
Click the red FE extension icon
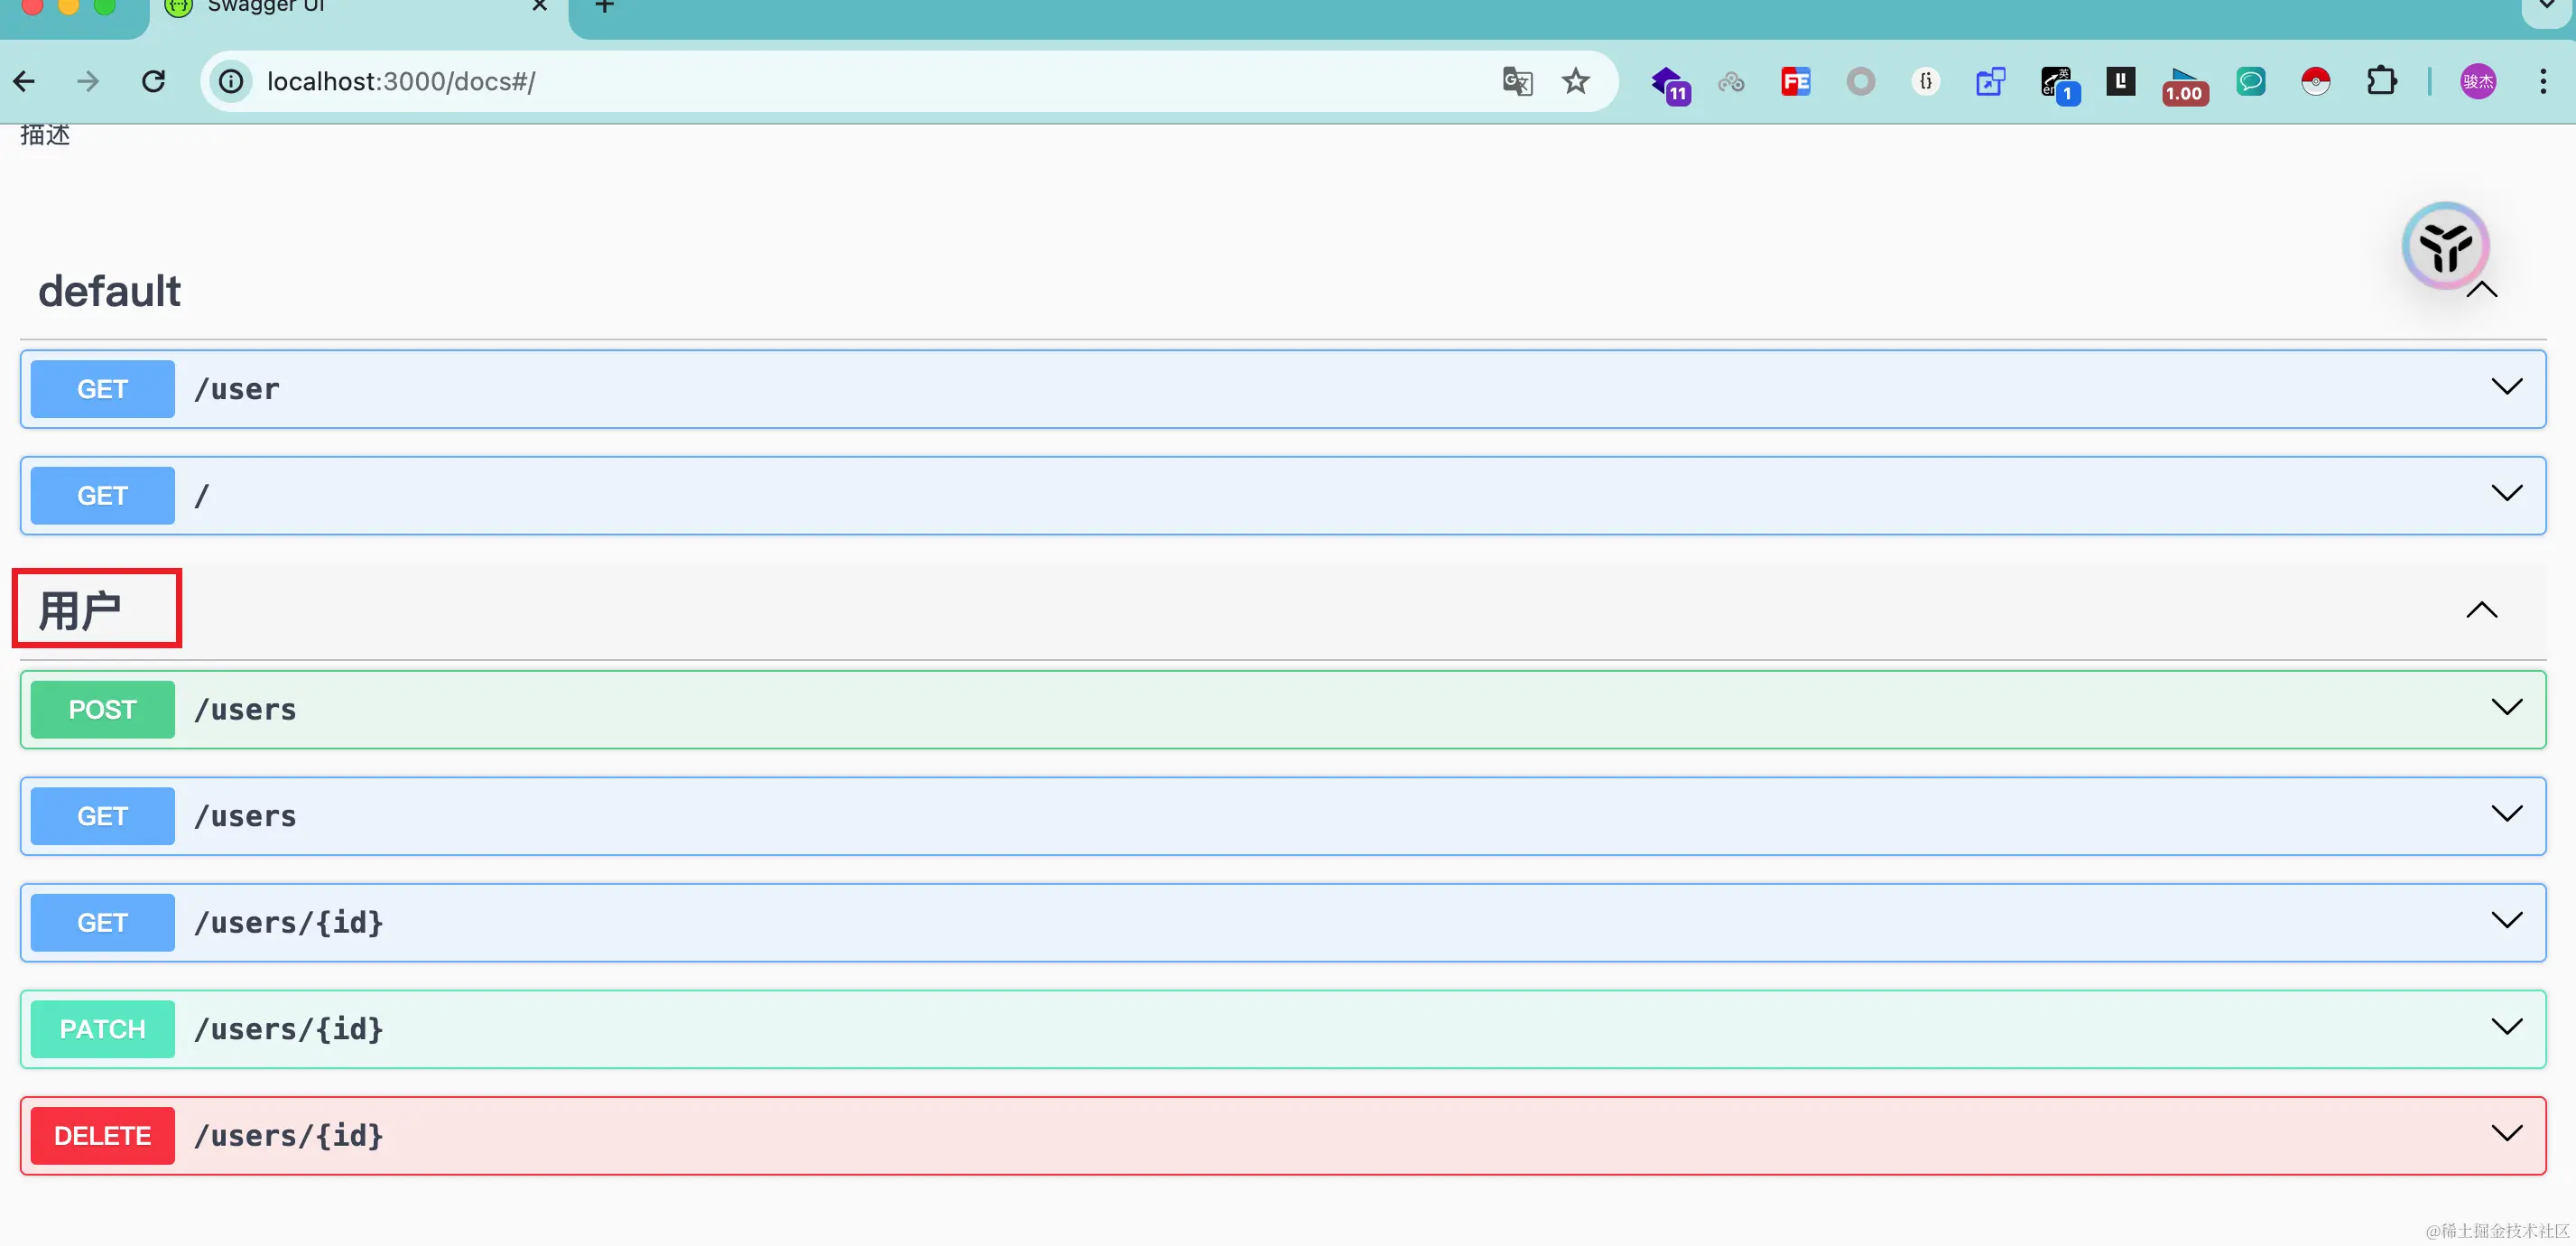point(1795,81)
